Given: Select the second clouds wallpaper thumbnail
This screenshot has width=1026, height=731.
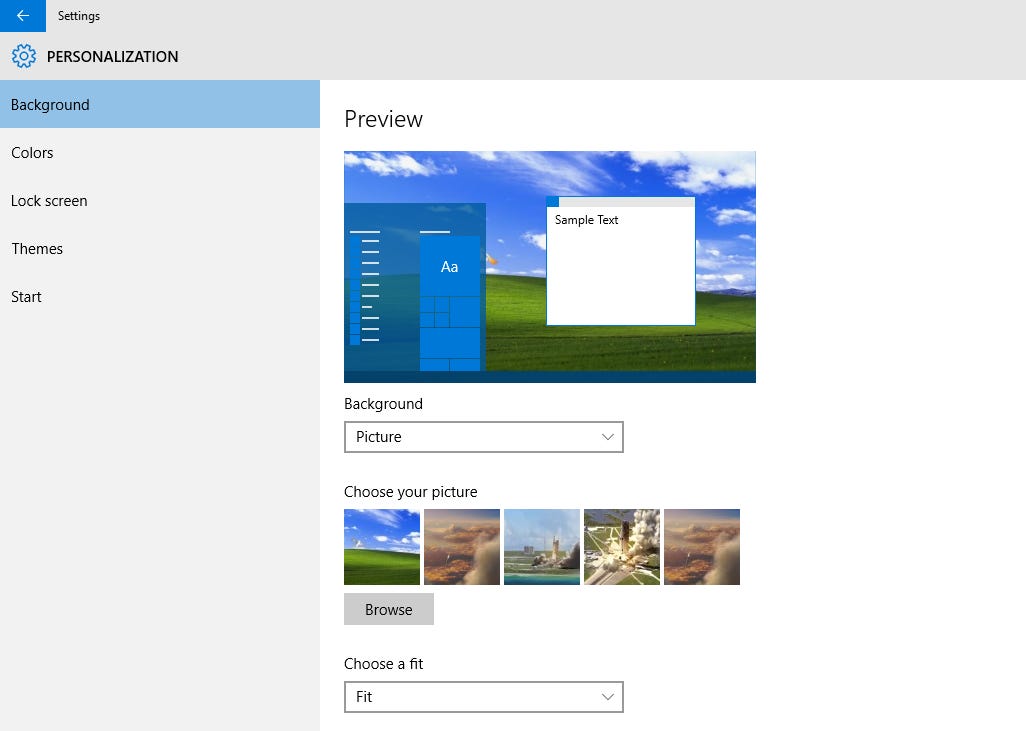Looking at the screenshot, I should coord(461,546).
